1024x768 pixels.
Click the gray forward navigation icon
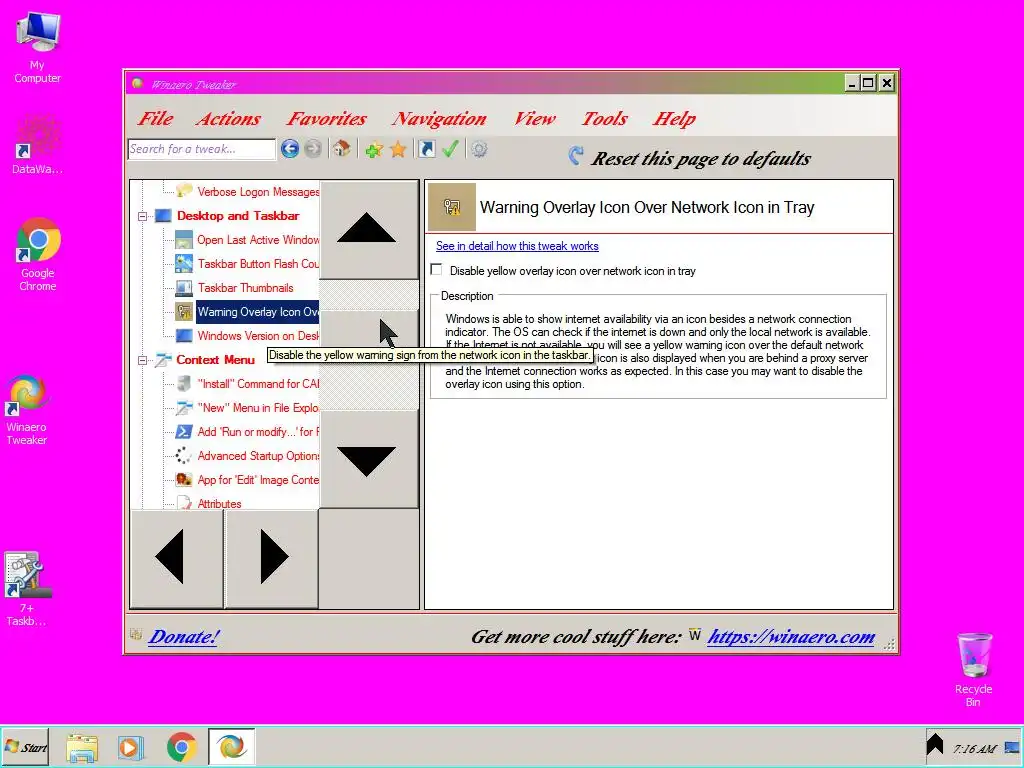pos(313,150)
